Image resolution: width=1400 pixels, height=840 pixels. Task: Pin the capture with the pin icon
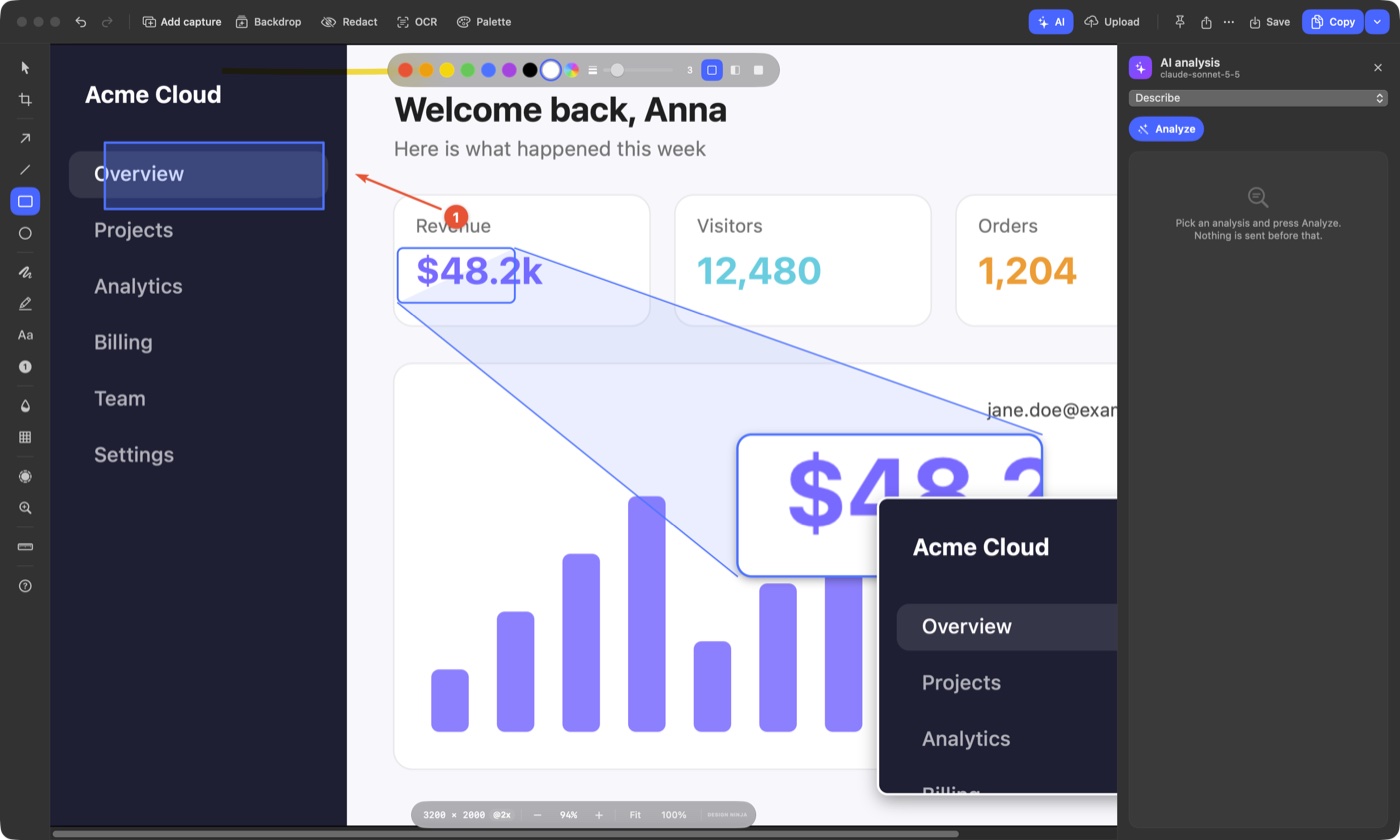(x=1180, y=22)
